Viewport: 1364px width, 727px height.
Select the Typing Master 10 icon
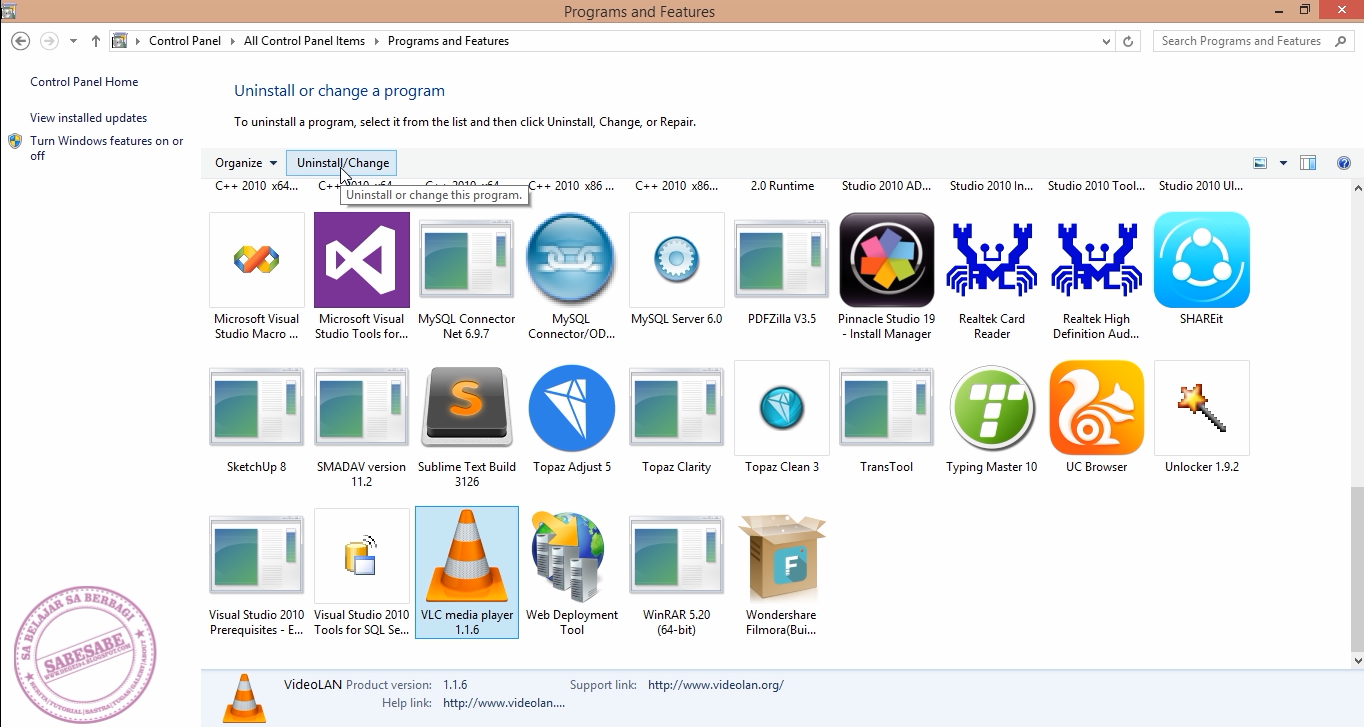(x=992, y=408)
